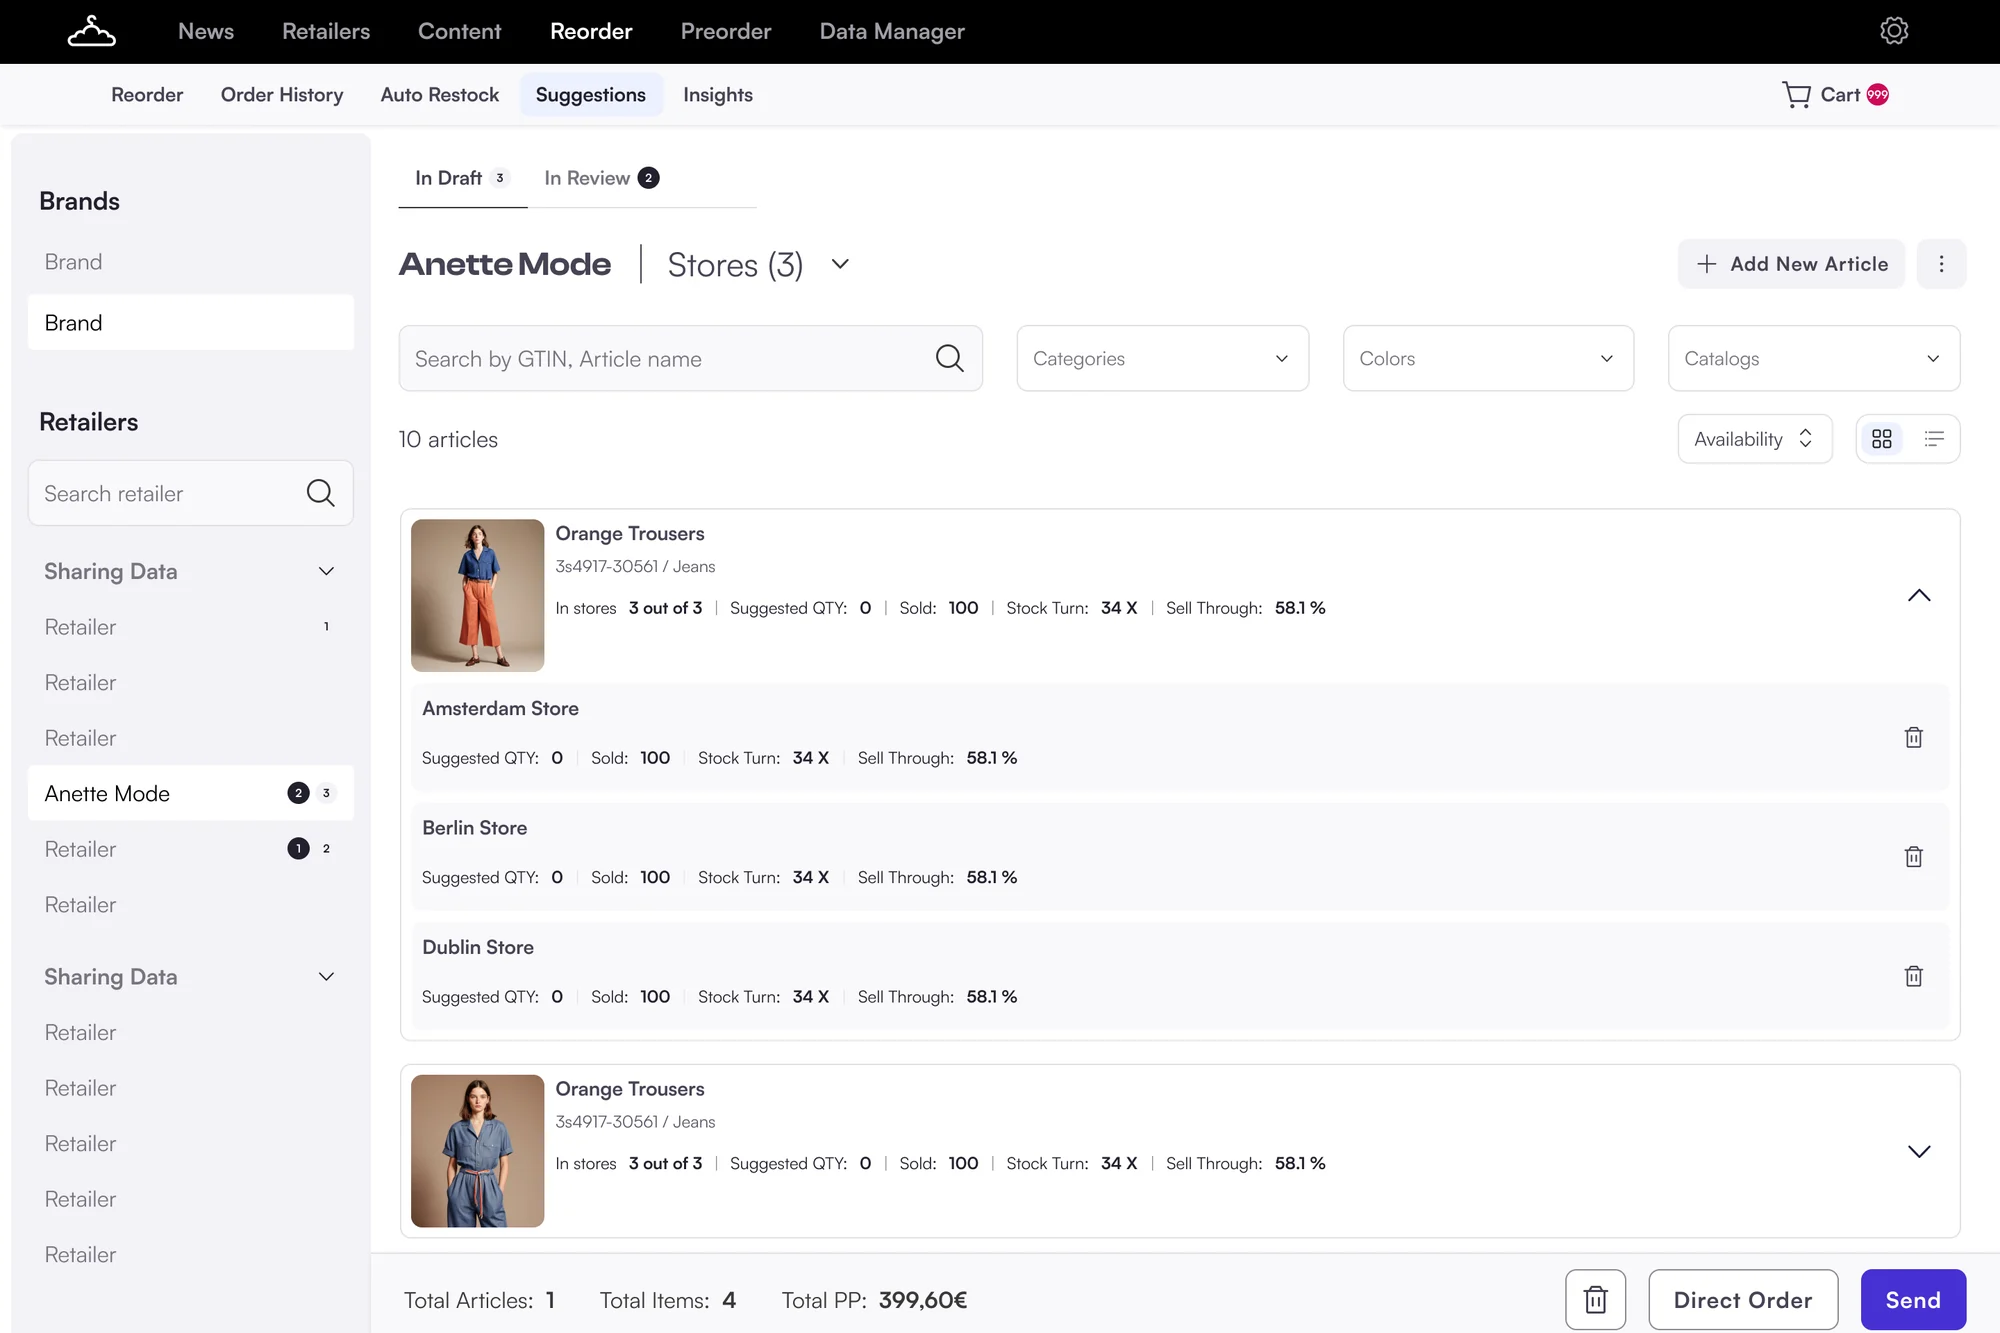
Task: Open the three-dot more options menu
Action: (1941, 264)
